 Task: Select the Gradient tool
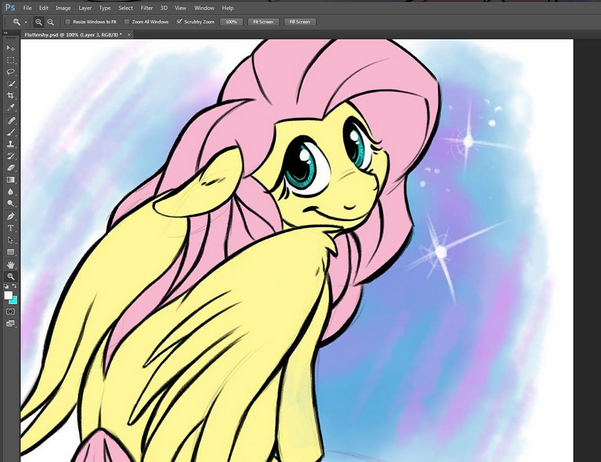pos(10,180)
